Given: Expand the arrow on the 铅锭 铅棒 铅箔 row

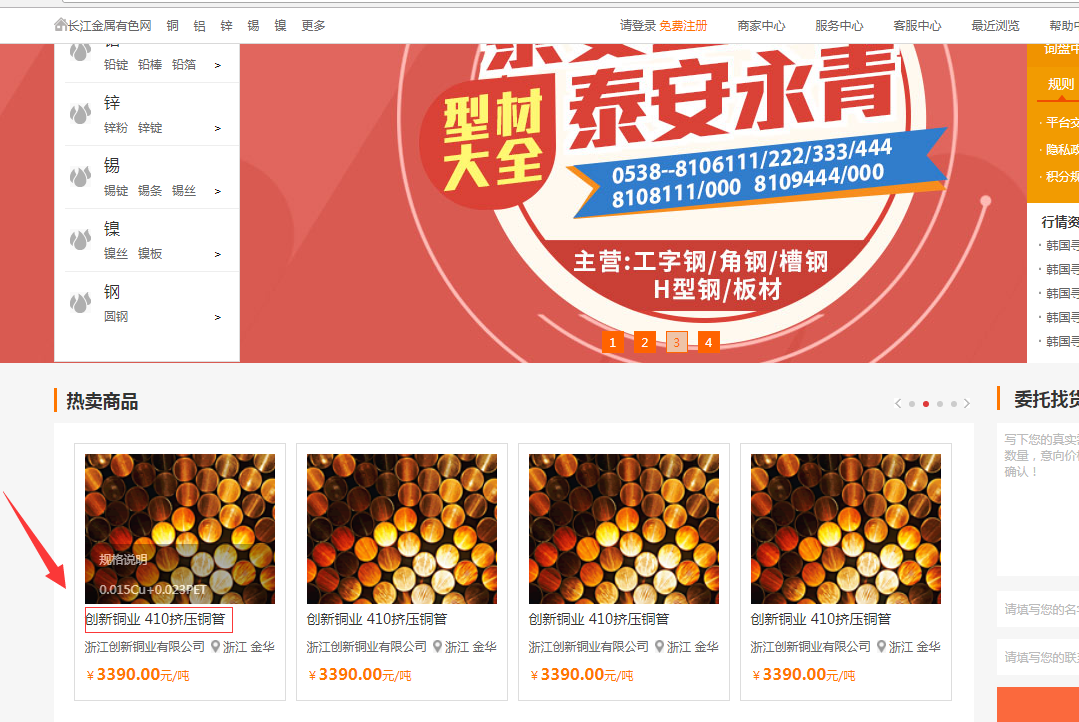Looking at the screenshot, I should 217,65.
